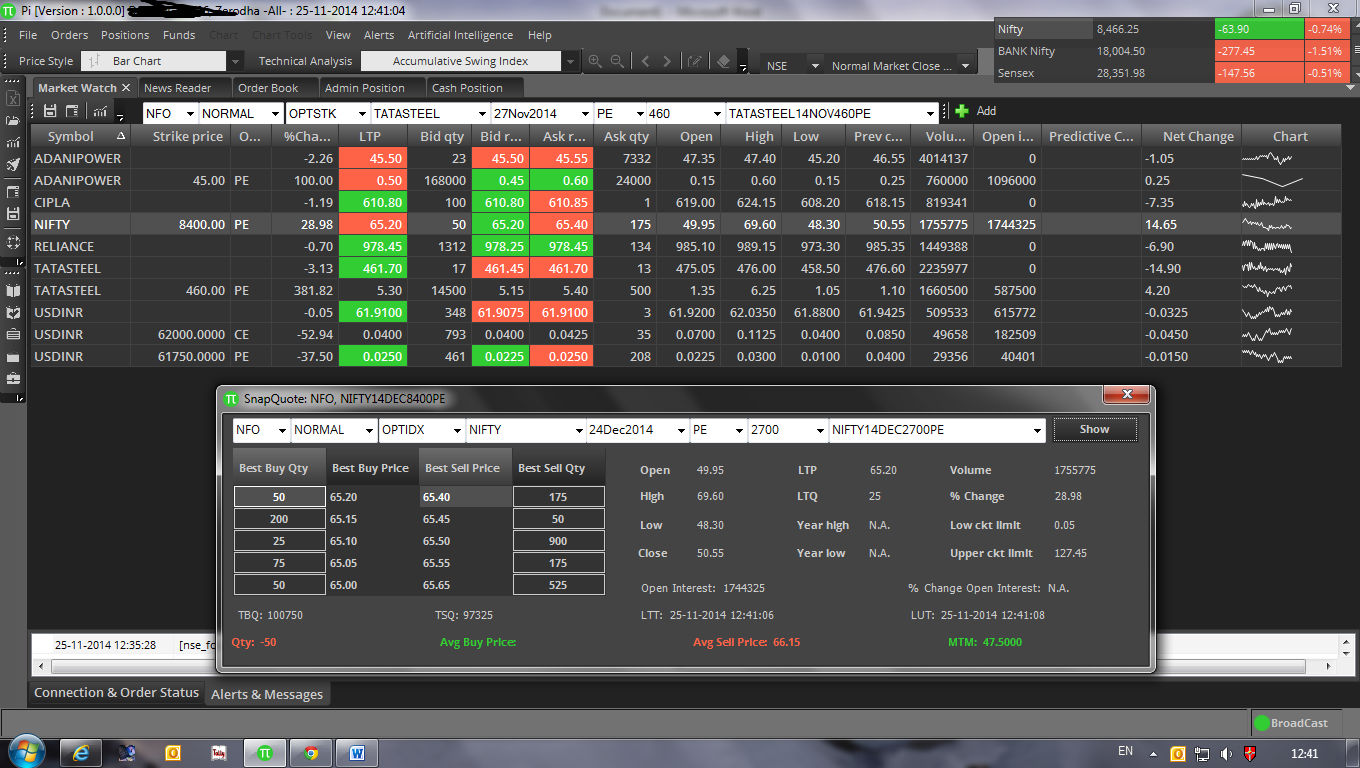
Task: Open Internet Explorer from the taskbar
Action: (x=82, y=752)
